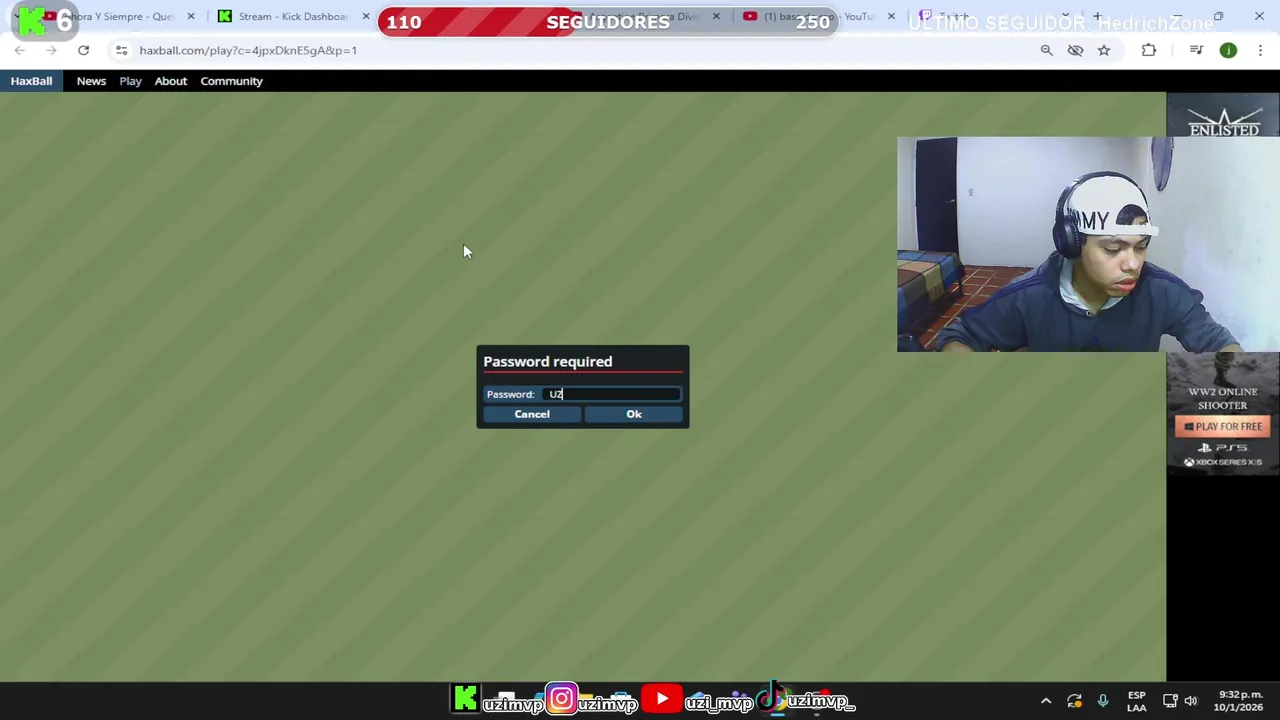The image size is (1280, 720).
Task: Open the Community menu item
Action: pyautogui.click(x=231, y=81)
